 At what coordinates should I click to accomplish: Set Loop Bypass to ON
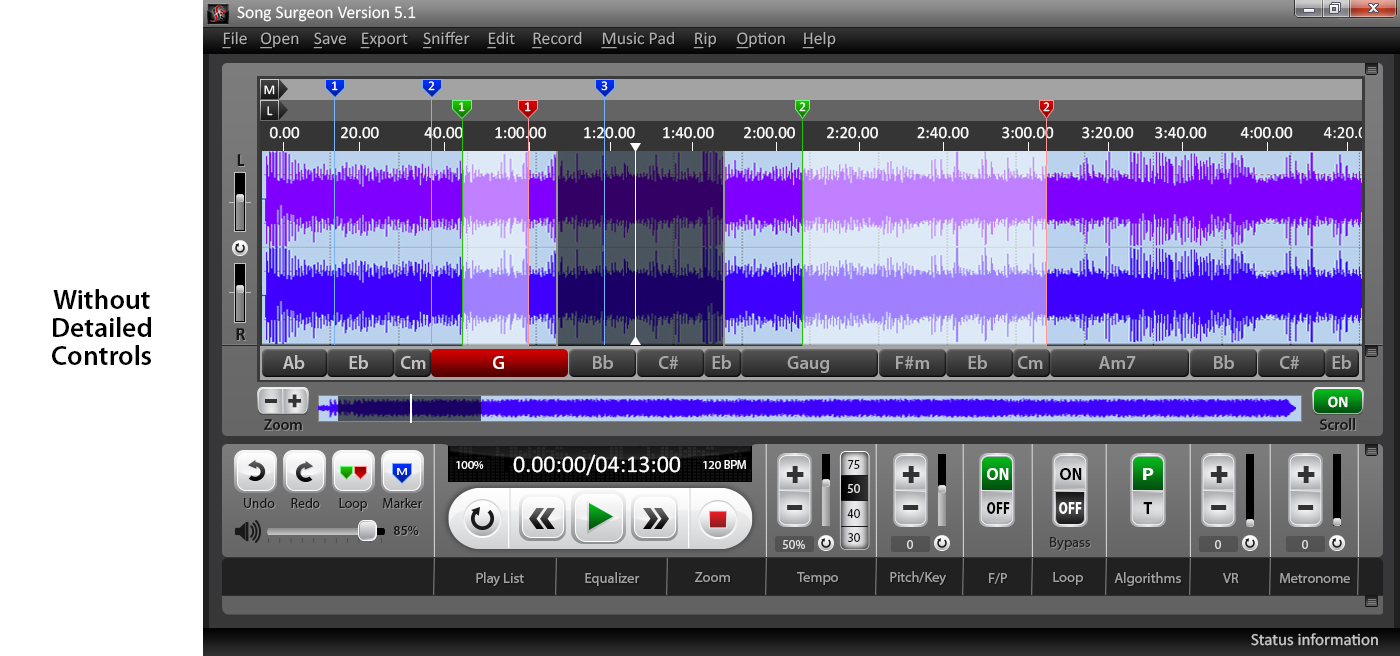tap(1070, 474)
